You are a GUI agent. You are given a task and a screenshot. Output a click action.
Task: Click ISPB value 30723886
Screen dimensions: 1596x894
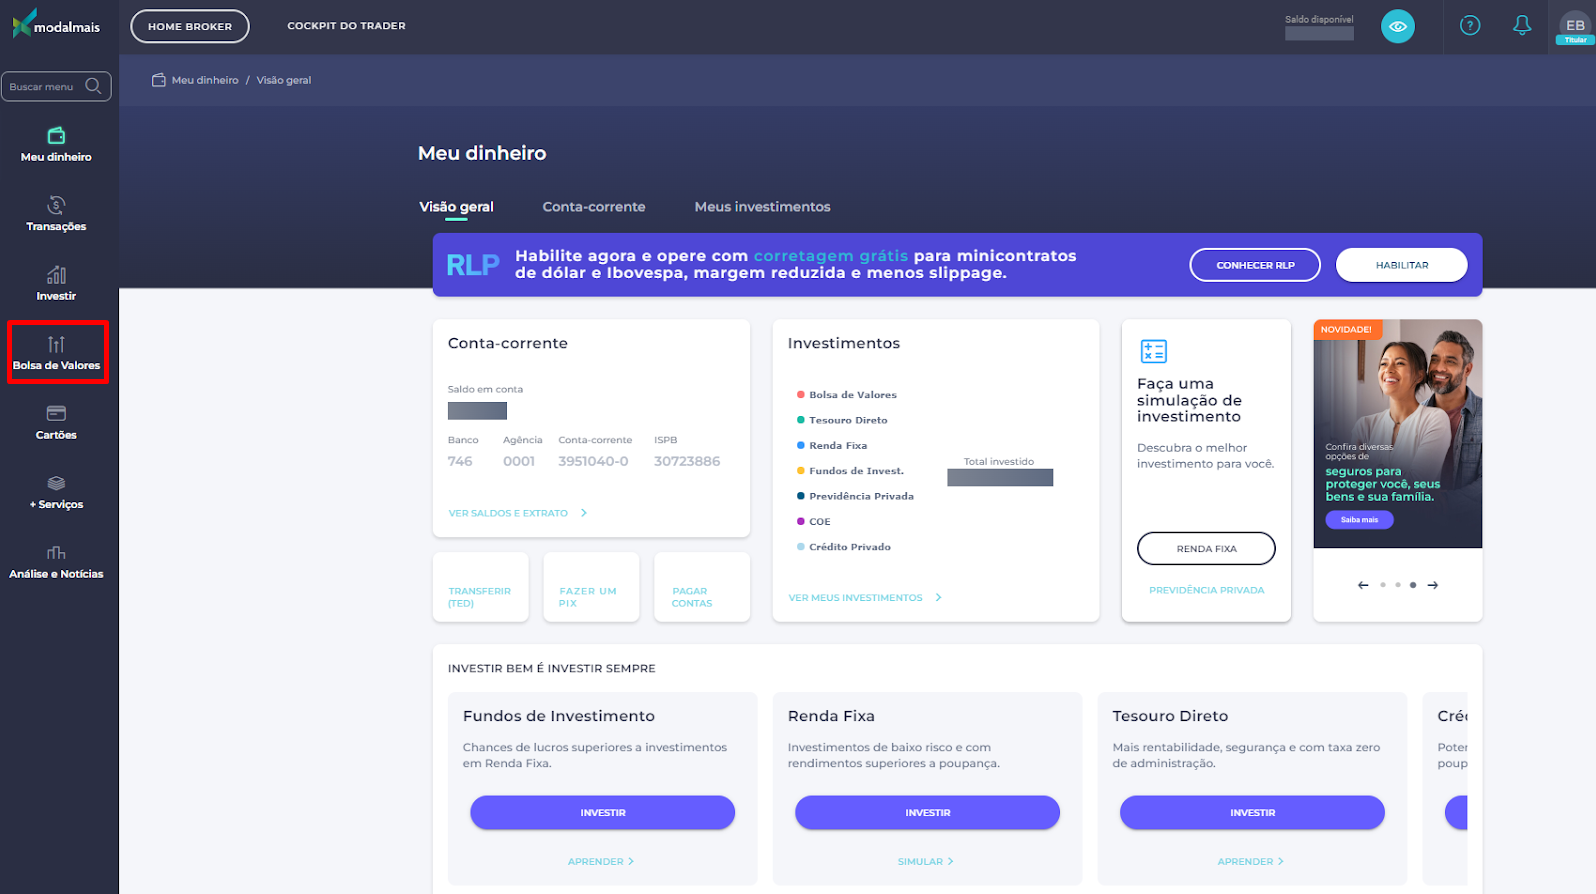[687, 461]
